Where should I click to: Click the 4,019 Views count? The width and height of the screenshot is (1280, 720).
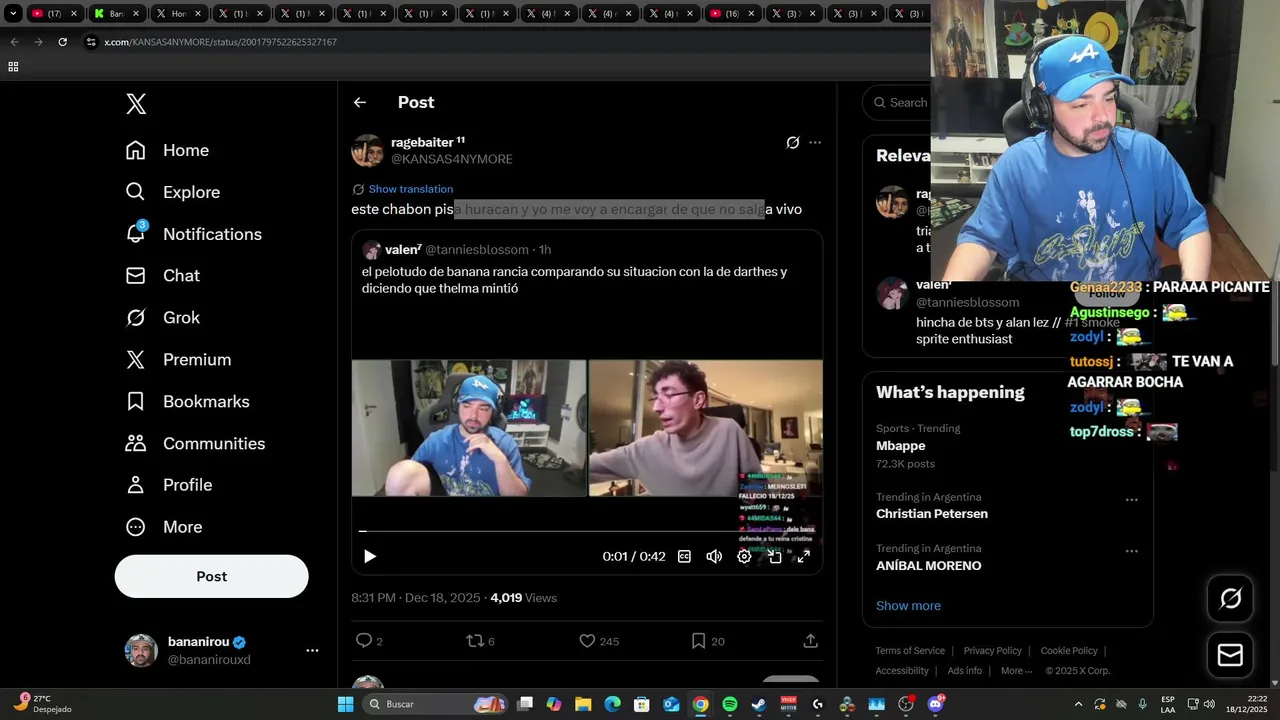(523, 598)
